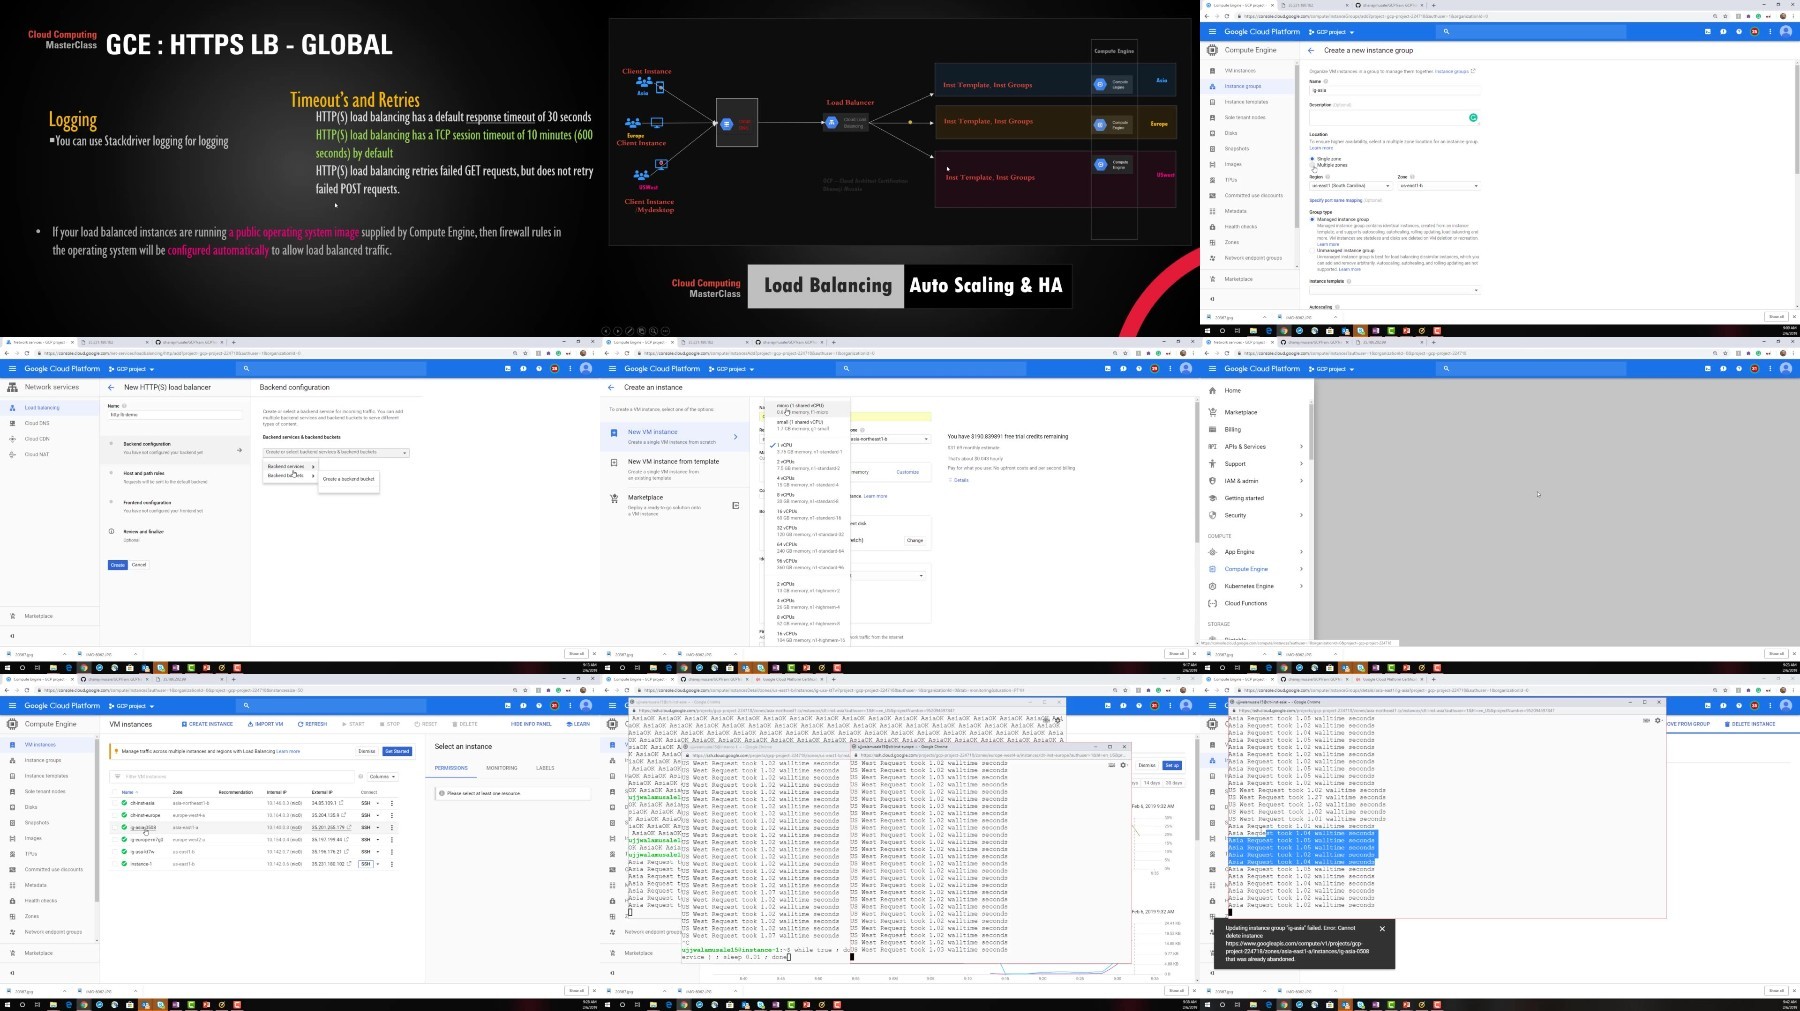Viewport: 1800px width, 1011px height.
Task: Select Frontend configuration step
Action: click(x=174, y=506)
